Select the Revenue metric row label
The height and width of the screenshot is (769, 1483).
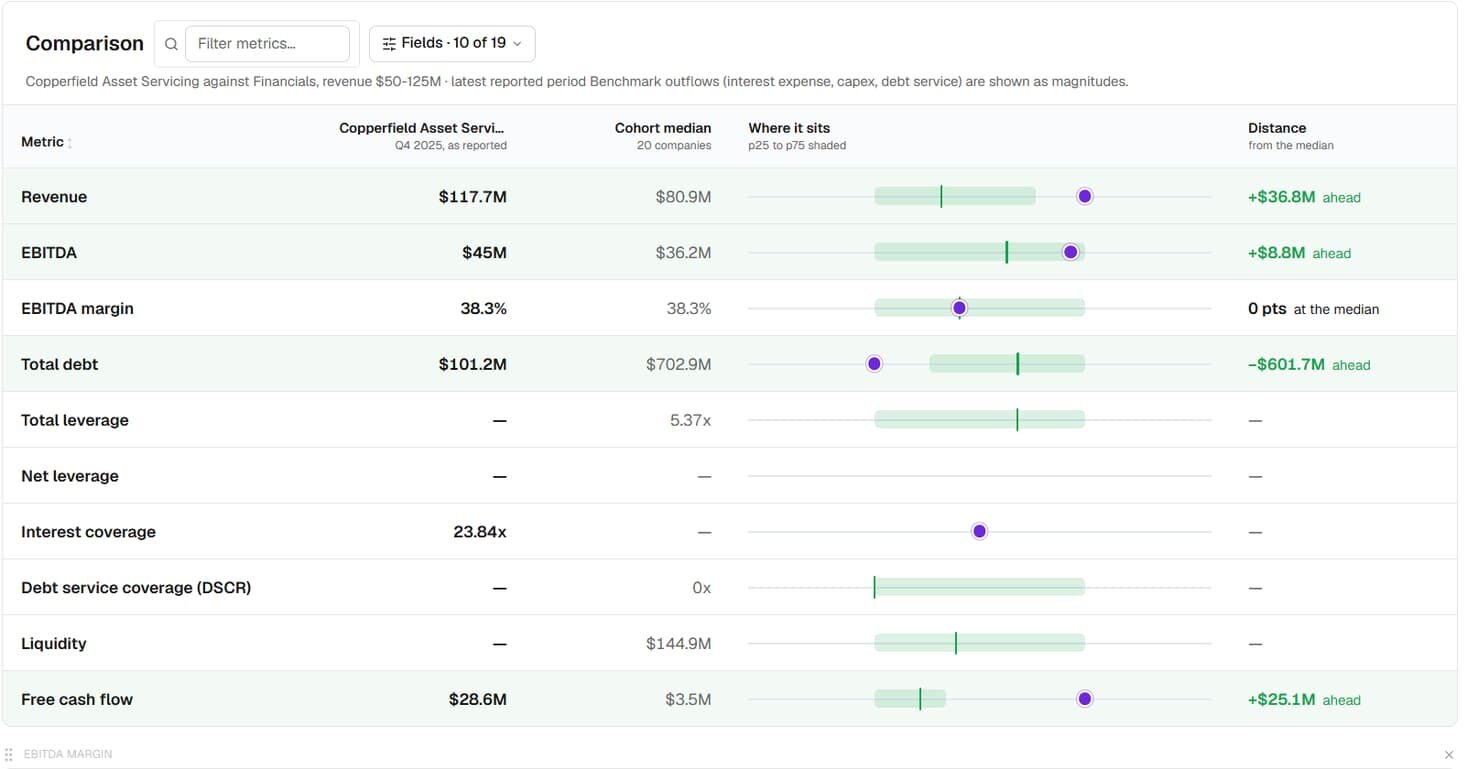[x=54, y=197]
